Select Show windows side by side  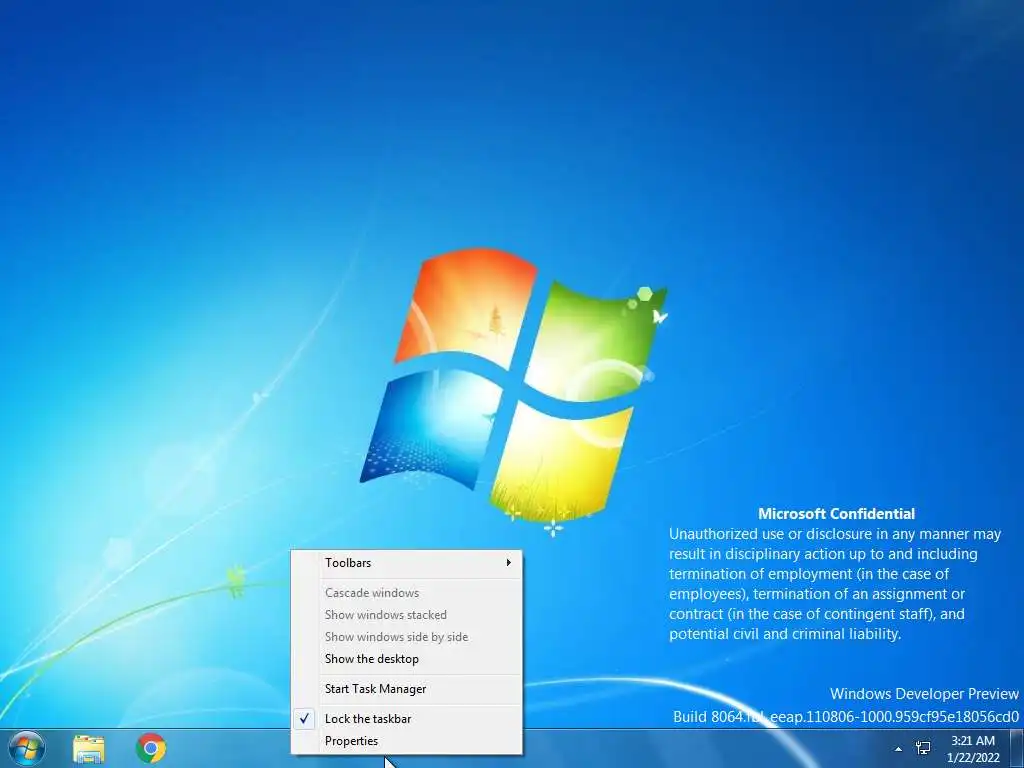click(407, 637)
